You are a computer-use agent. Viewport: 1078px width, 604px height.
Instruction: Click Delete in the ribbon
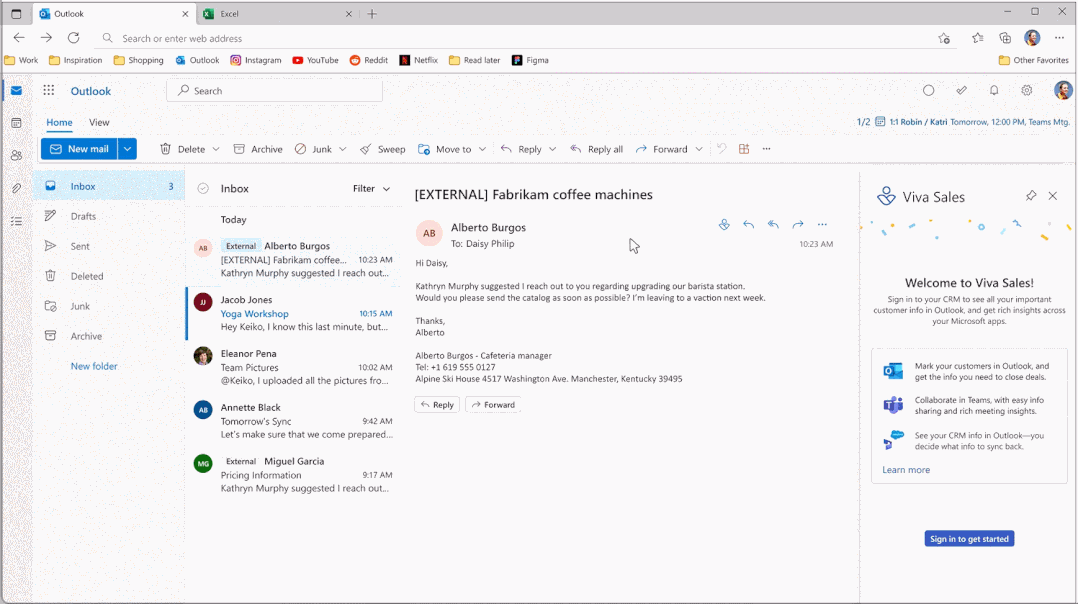coord(183,149)
